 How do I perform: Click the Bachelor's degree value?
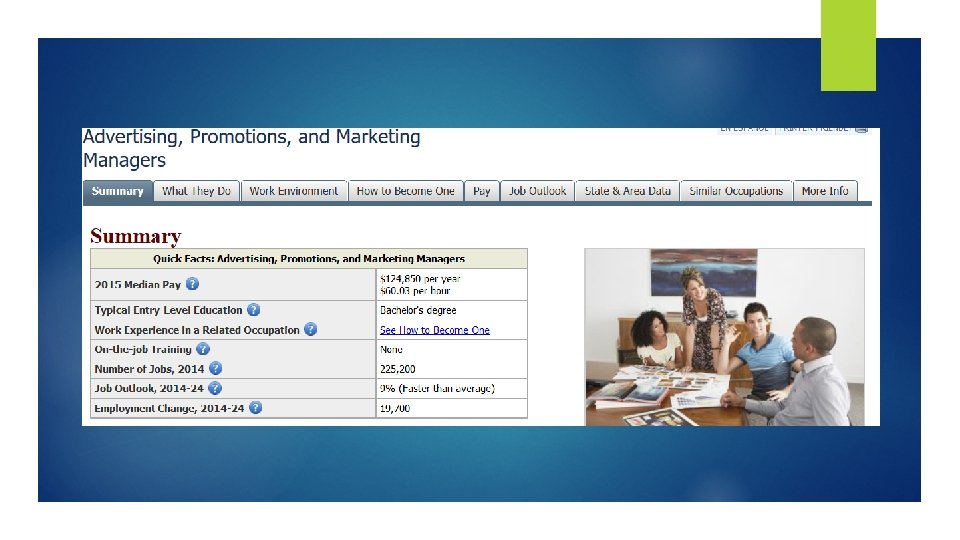[x=418, y=310]
